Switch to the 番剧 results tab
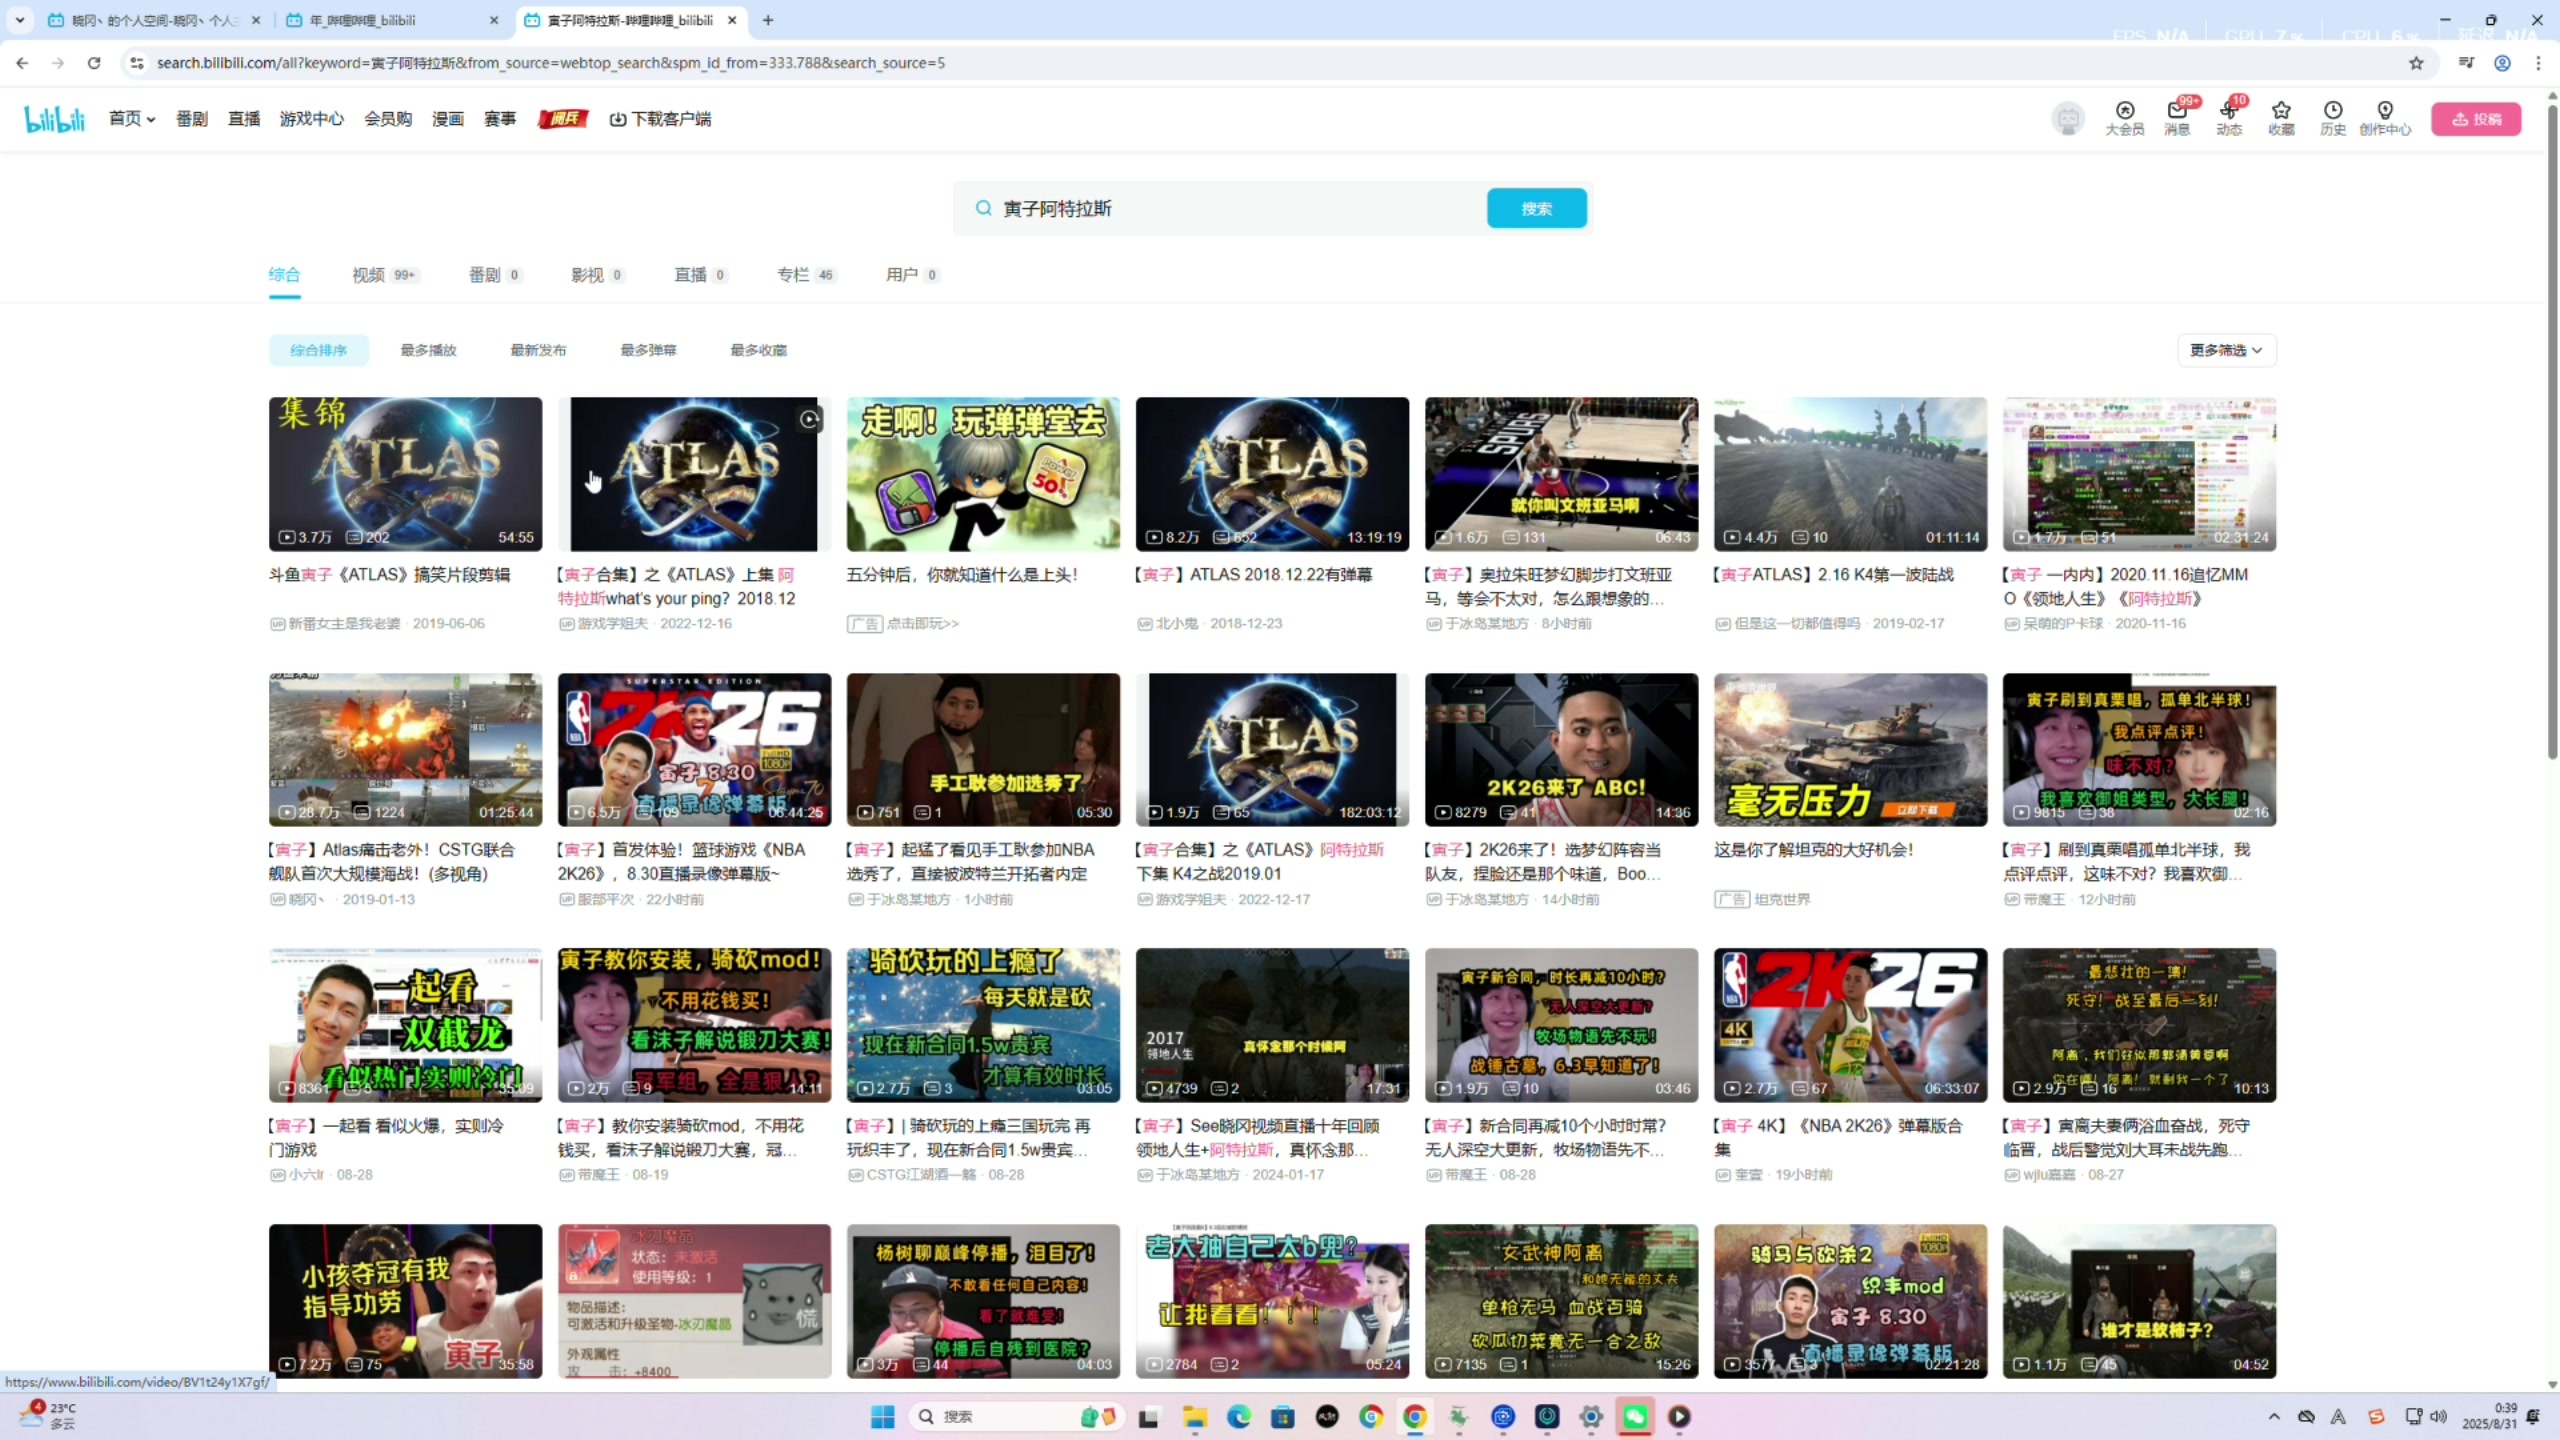Screen dimensions: 2560x1440 (495, 275)
